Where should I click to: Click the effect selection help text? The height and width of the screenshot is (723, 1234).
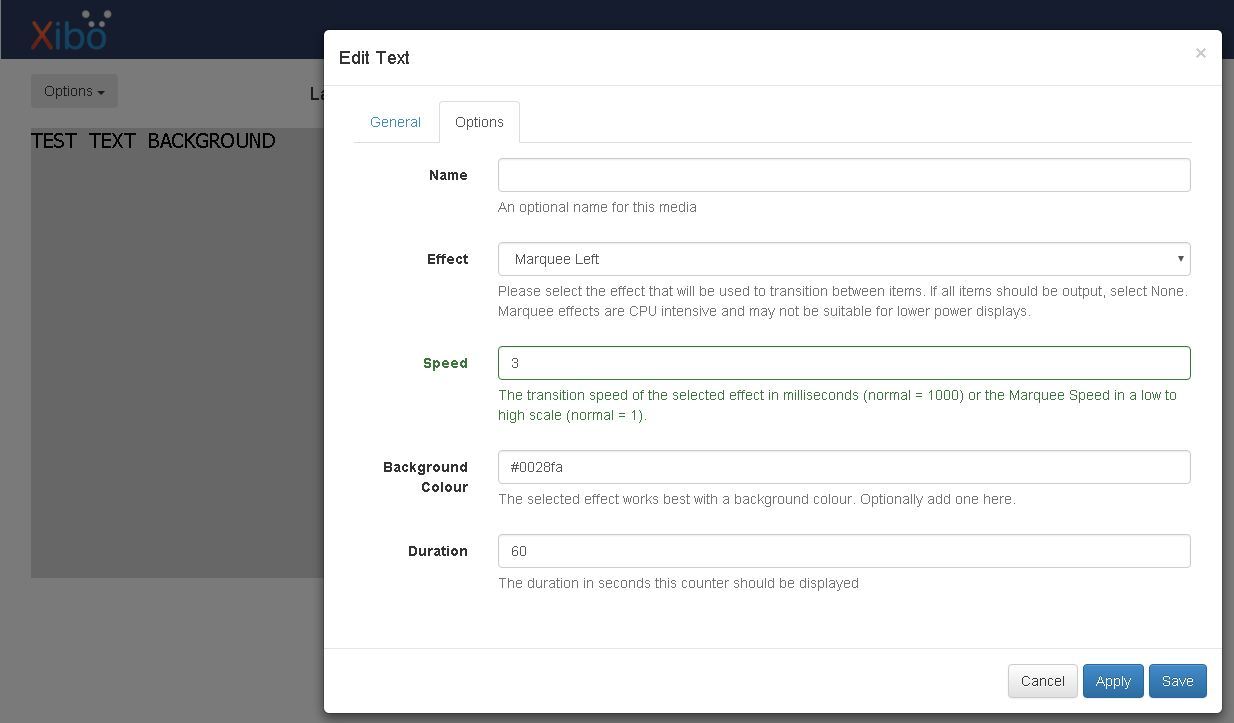tap(843, 301)
